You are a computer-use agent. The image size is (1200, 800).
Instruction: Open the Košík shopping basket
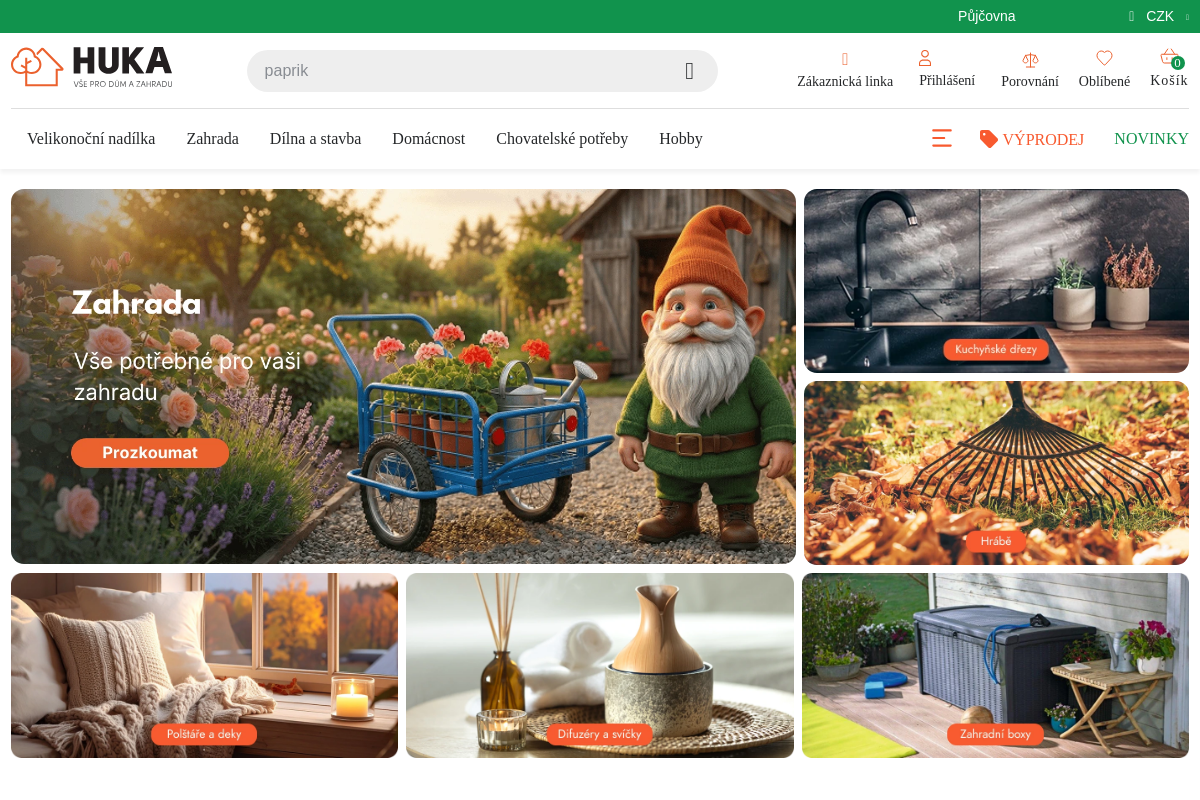pos(1168,58)
